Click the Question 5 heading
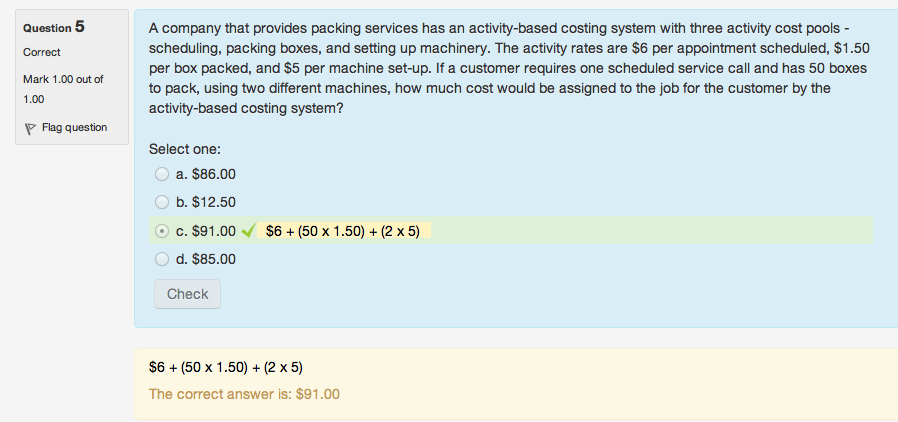The image size is (898, 422). [53, 27]
